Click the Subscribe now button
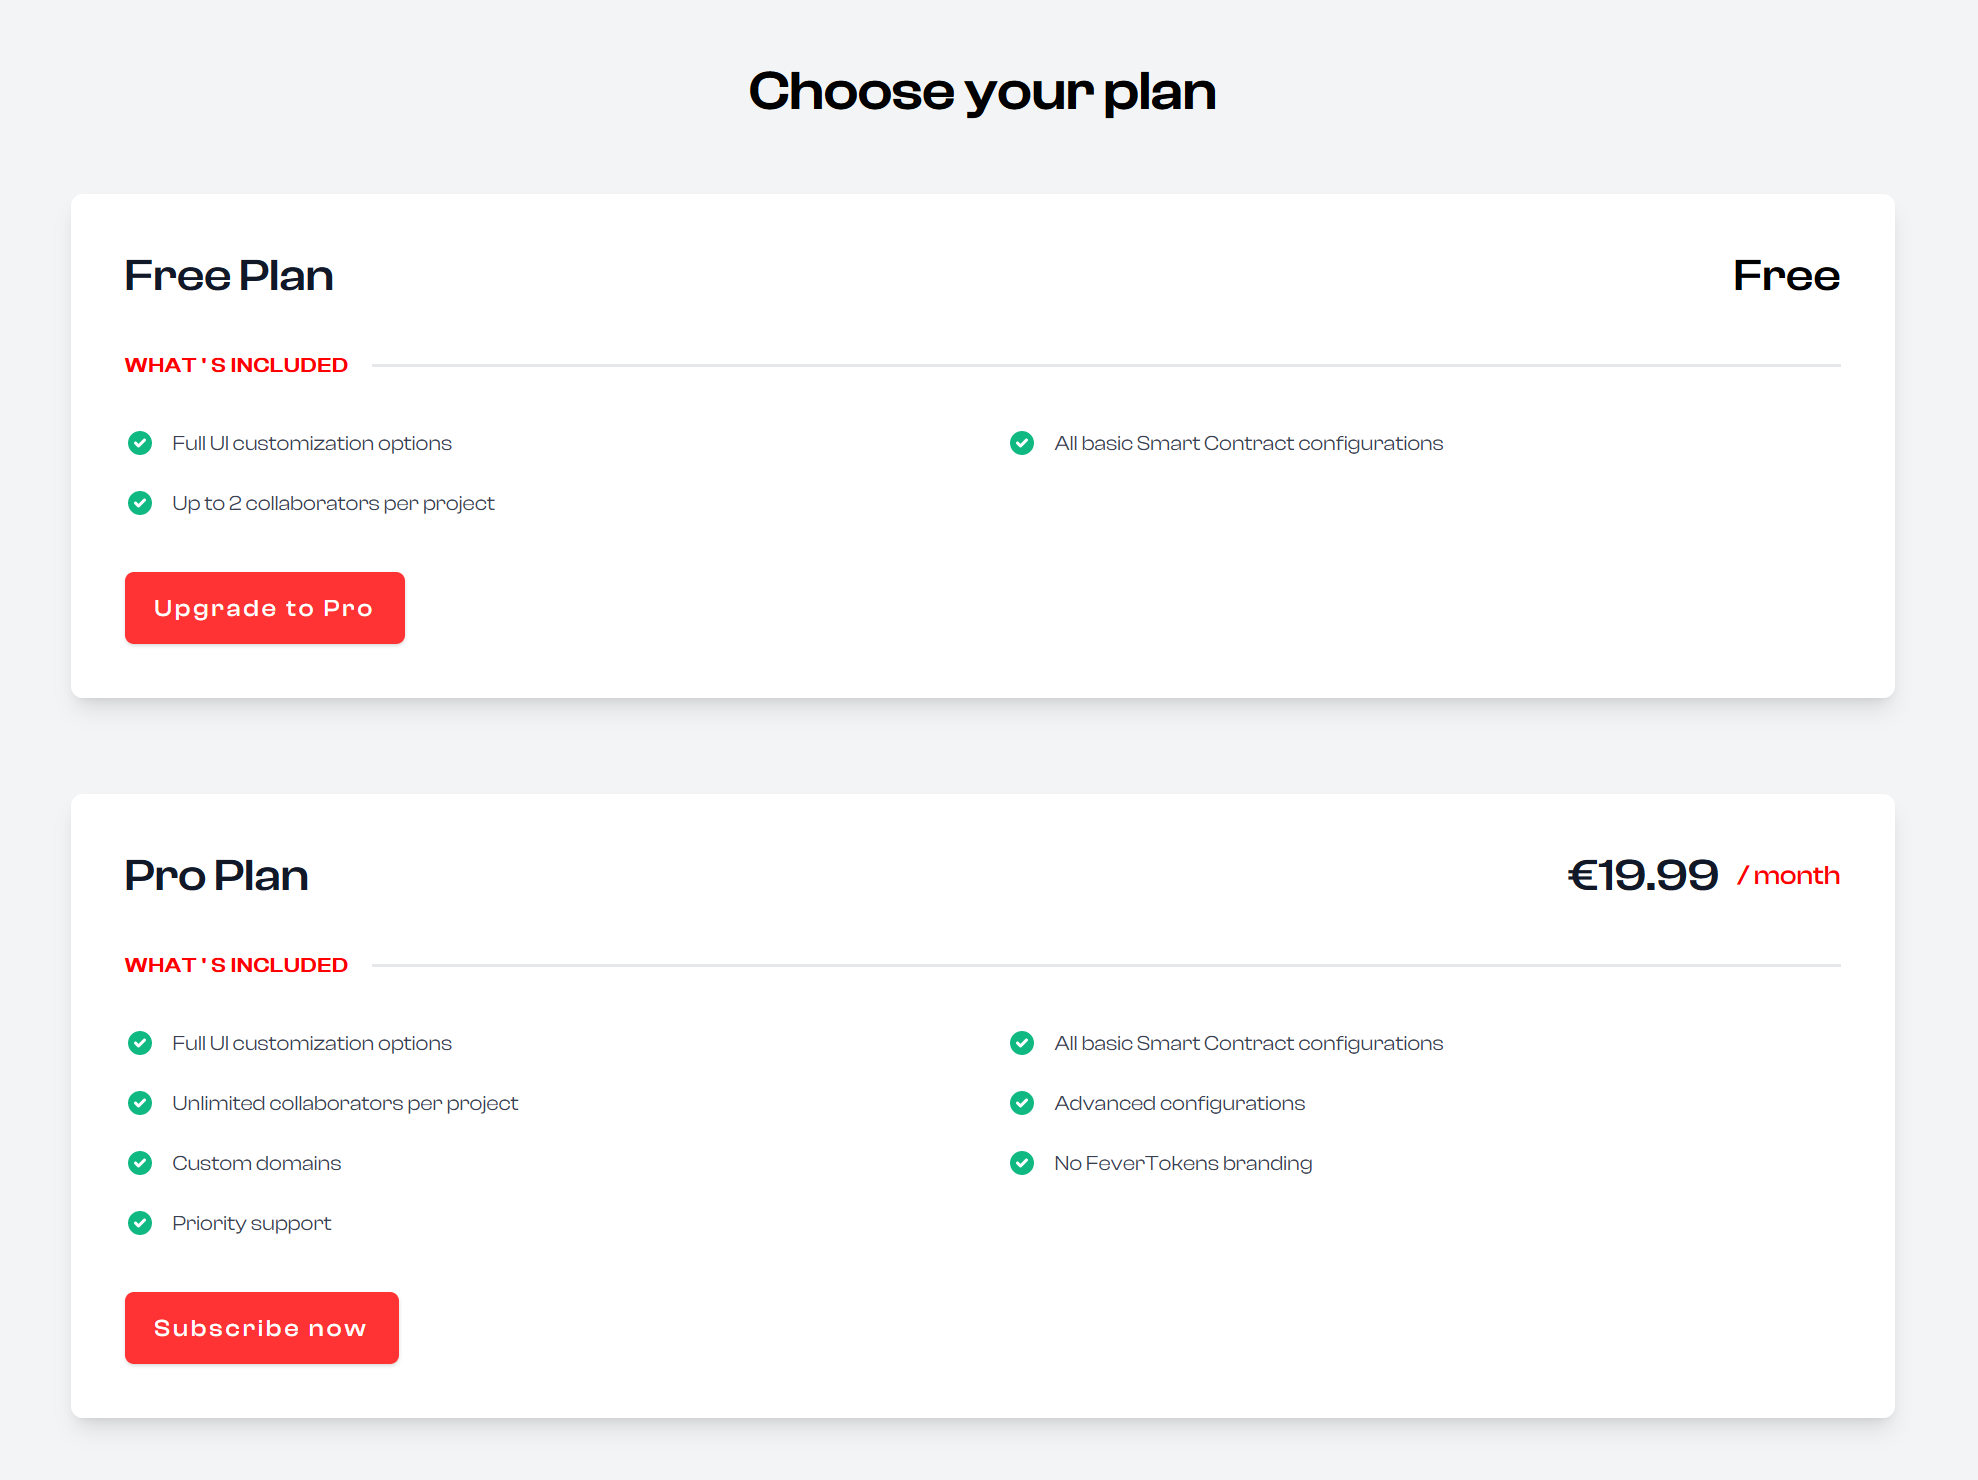Image resolution: width=1978 pixels, height=1480 pixels. point(261,1328)
